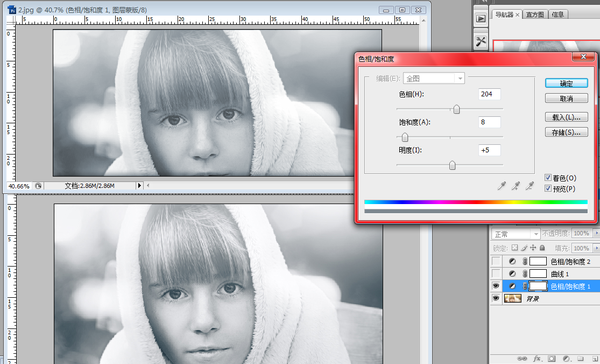Create new adjustment layer via bottom icon

(566, 359)
